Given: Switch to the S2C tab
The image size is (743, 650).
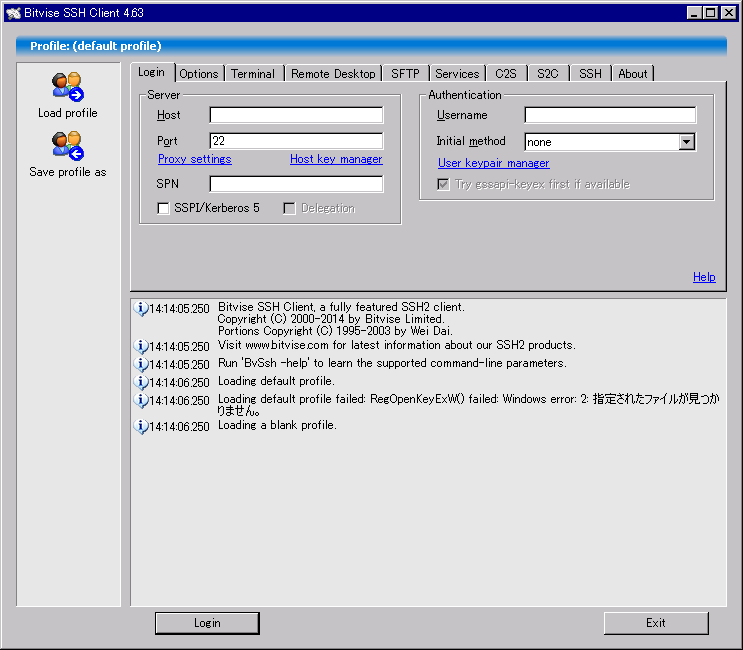Looking at the screenshot, I should [548, 74].
